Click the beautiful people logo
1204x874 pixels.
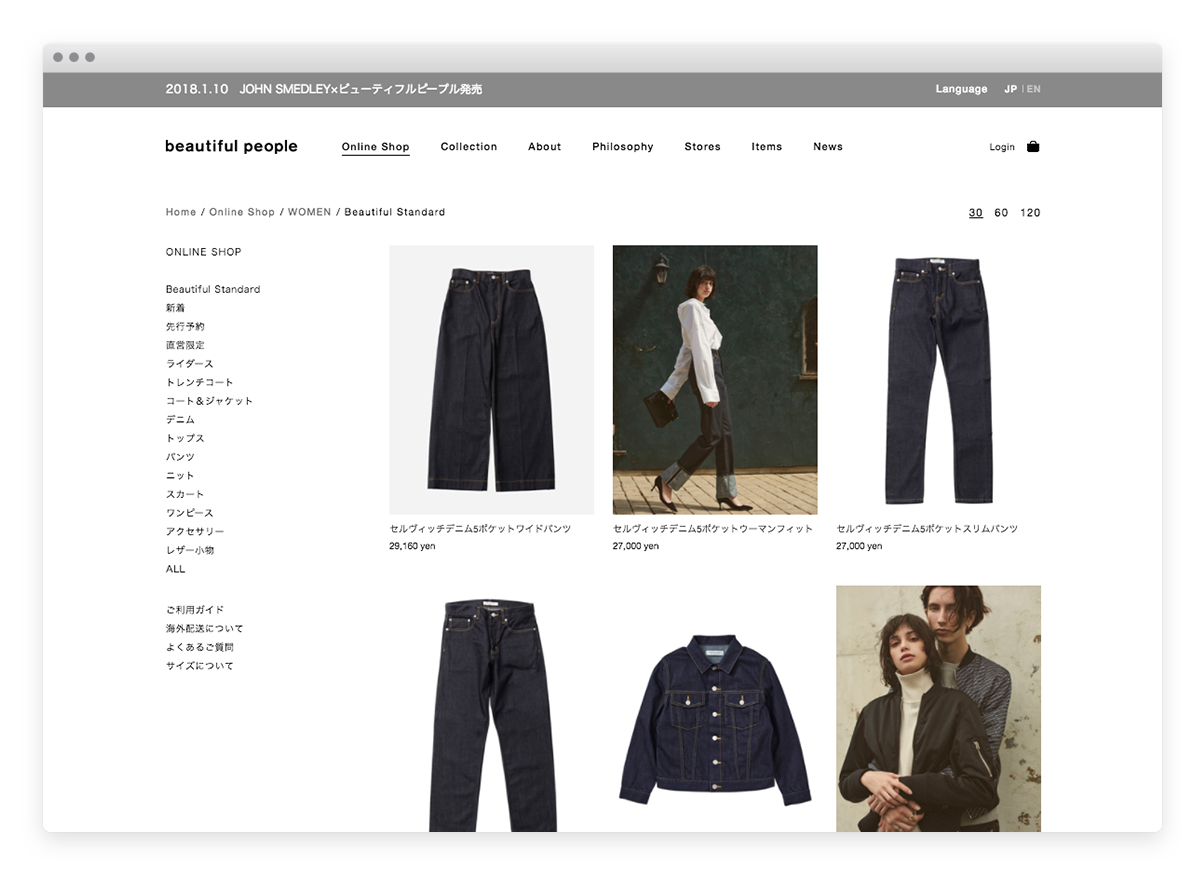231,146
